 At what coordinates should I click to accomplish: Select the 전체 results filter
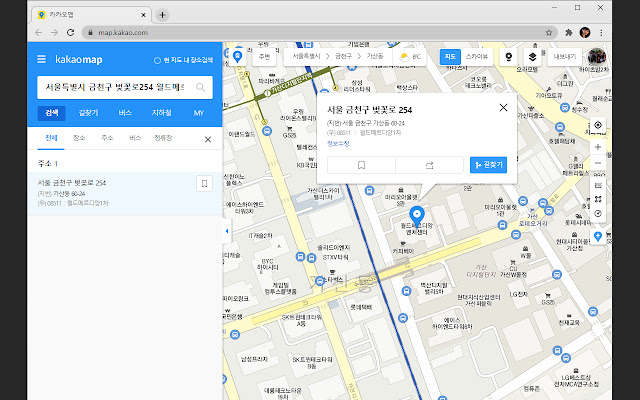pos(51,138)
